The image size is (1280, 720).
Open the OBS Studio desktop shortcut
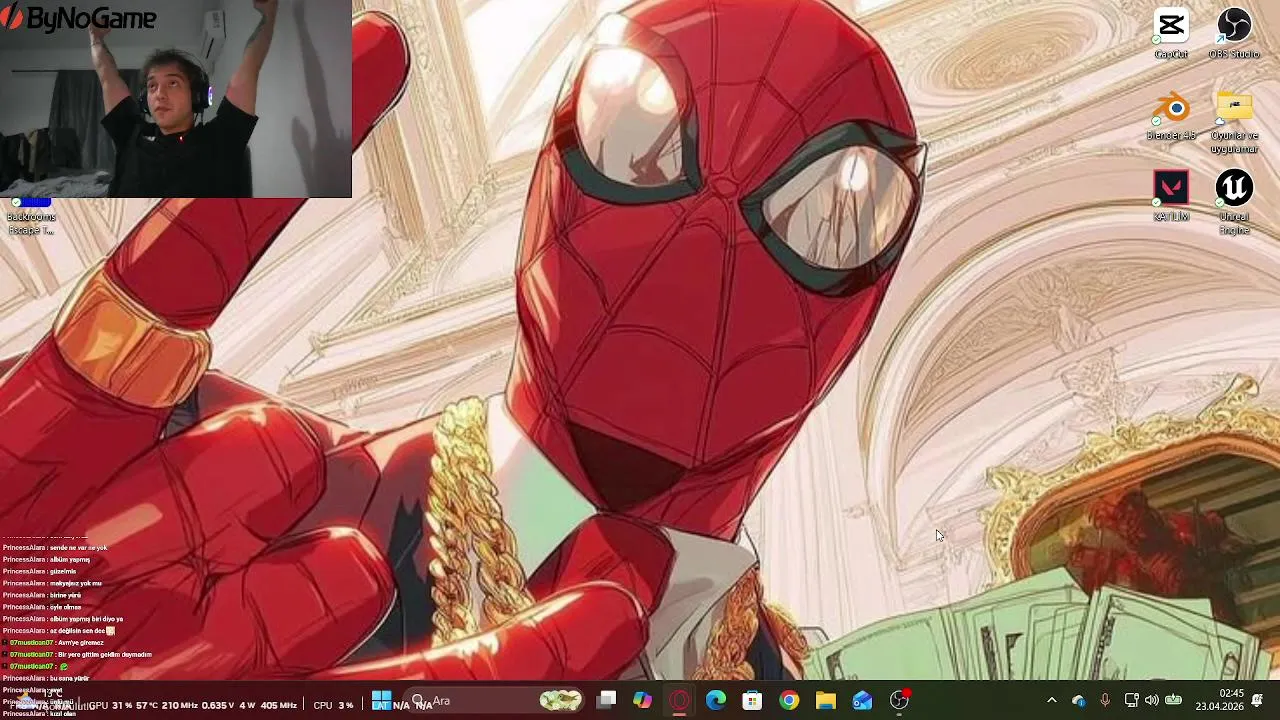[x=1234, y=34]
